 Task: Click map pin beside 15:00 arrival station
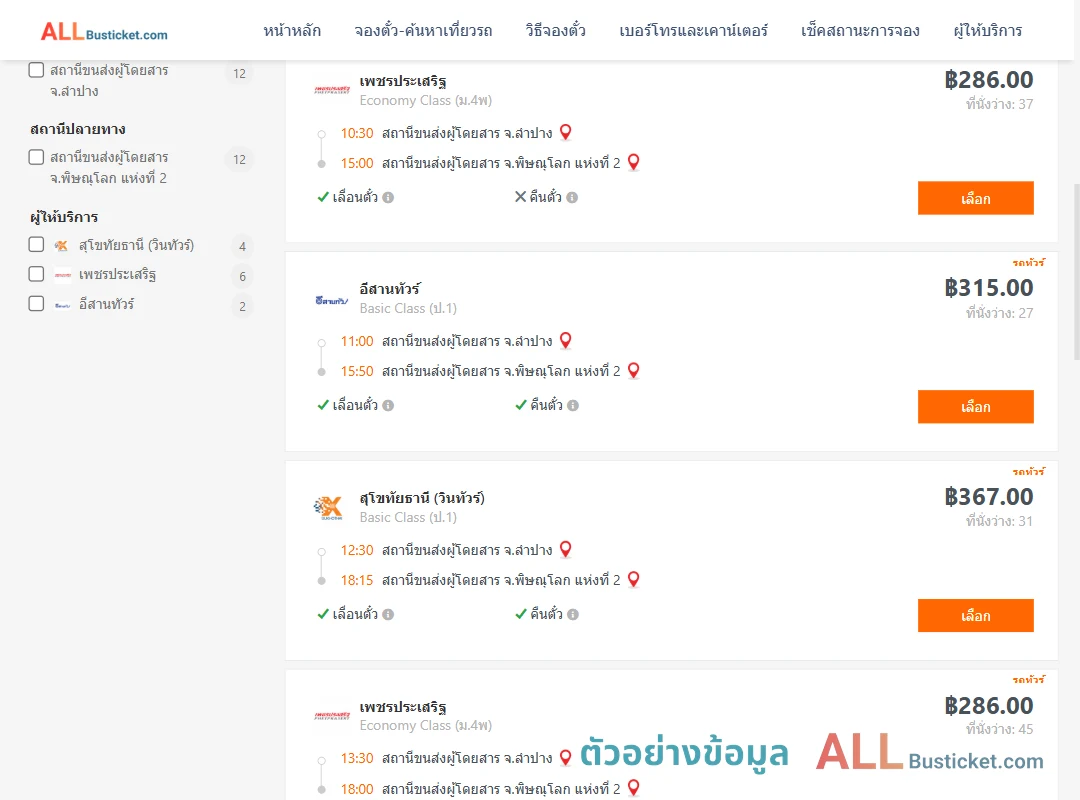coord(634,162)
